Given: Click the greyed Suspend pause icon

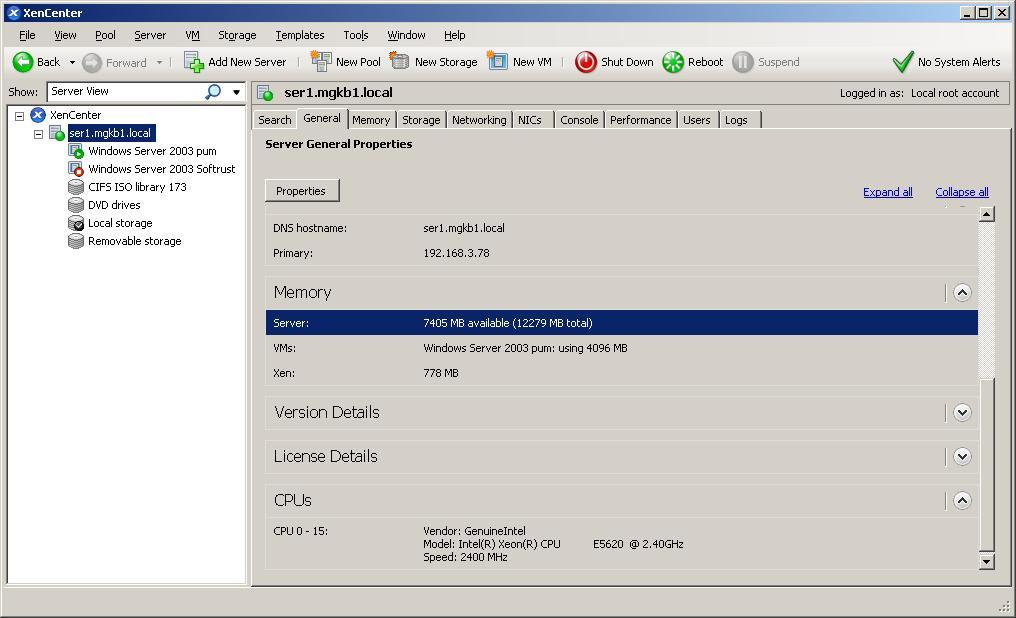Looking at the screenshot, I should point(743,62).
